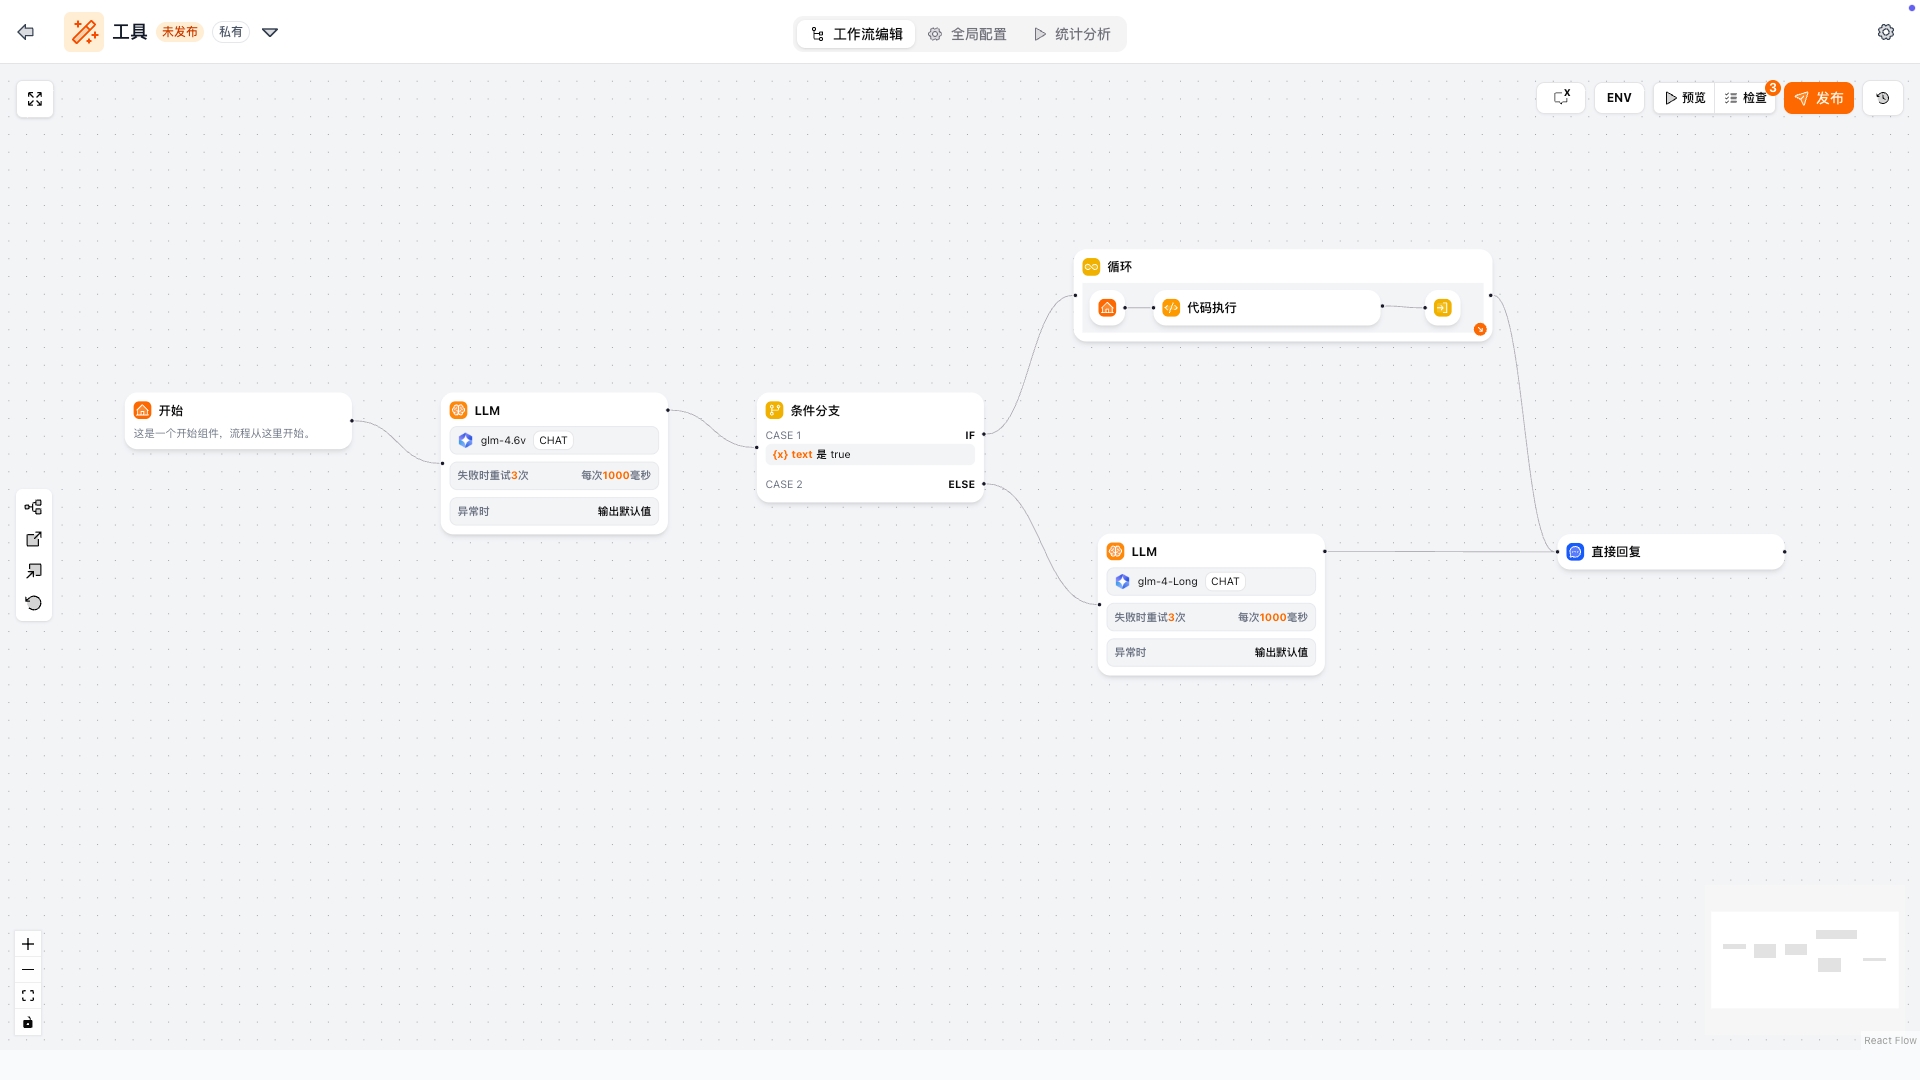
Task: Switch to the 全局配置 tab
Action: (x=967, y=34)
